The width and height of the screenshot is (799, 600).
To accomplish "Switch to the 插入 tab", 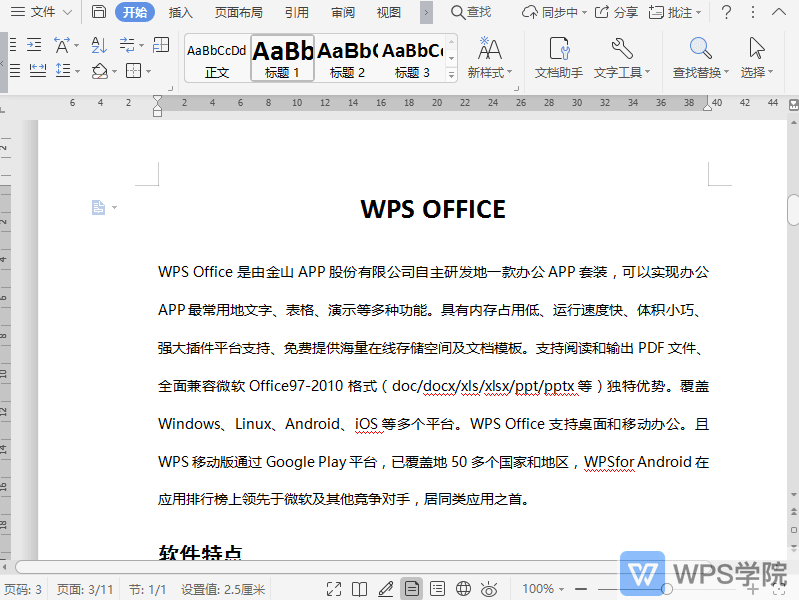I will click(x=181, y=12).
